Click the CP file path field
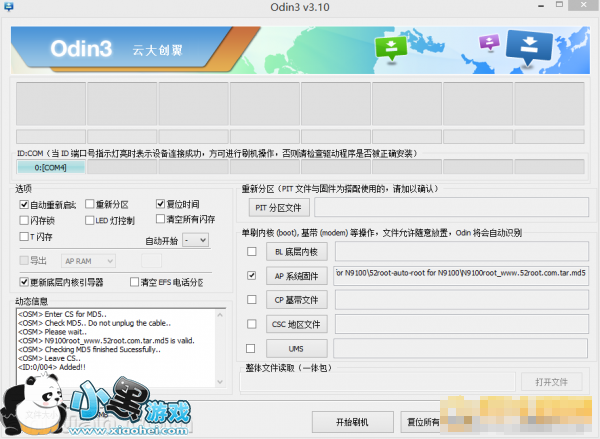This screenshot has height=439, width=600. [x=462, y=300]
